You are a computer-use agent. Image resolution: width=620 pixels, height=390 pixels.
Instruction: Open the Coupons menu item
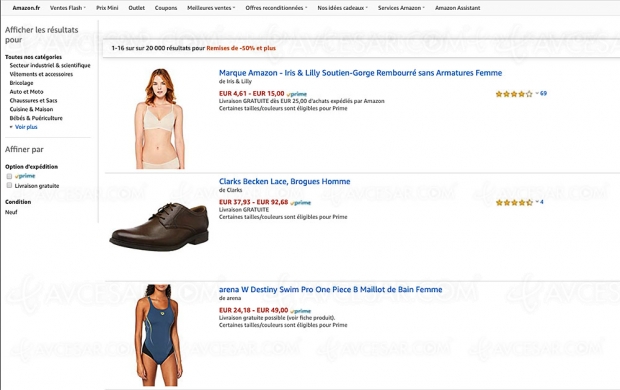[166, 8]
